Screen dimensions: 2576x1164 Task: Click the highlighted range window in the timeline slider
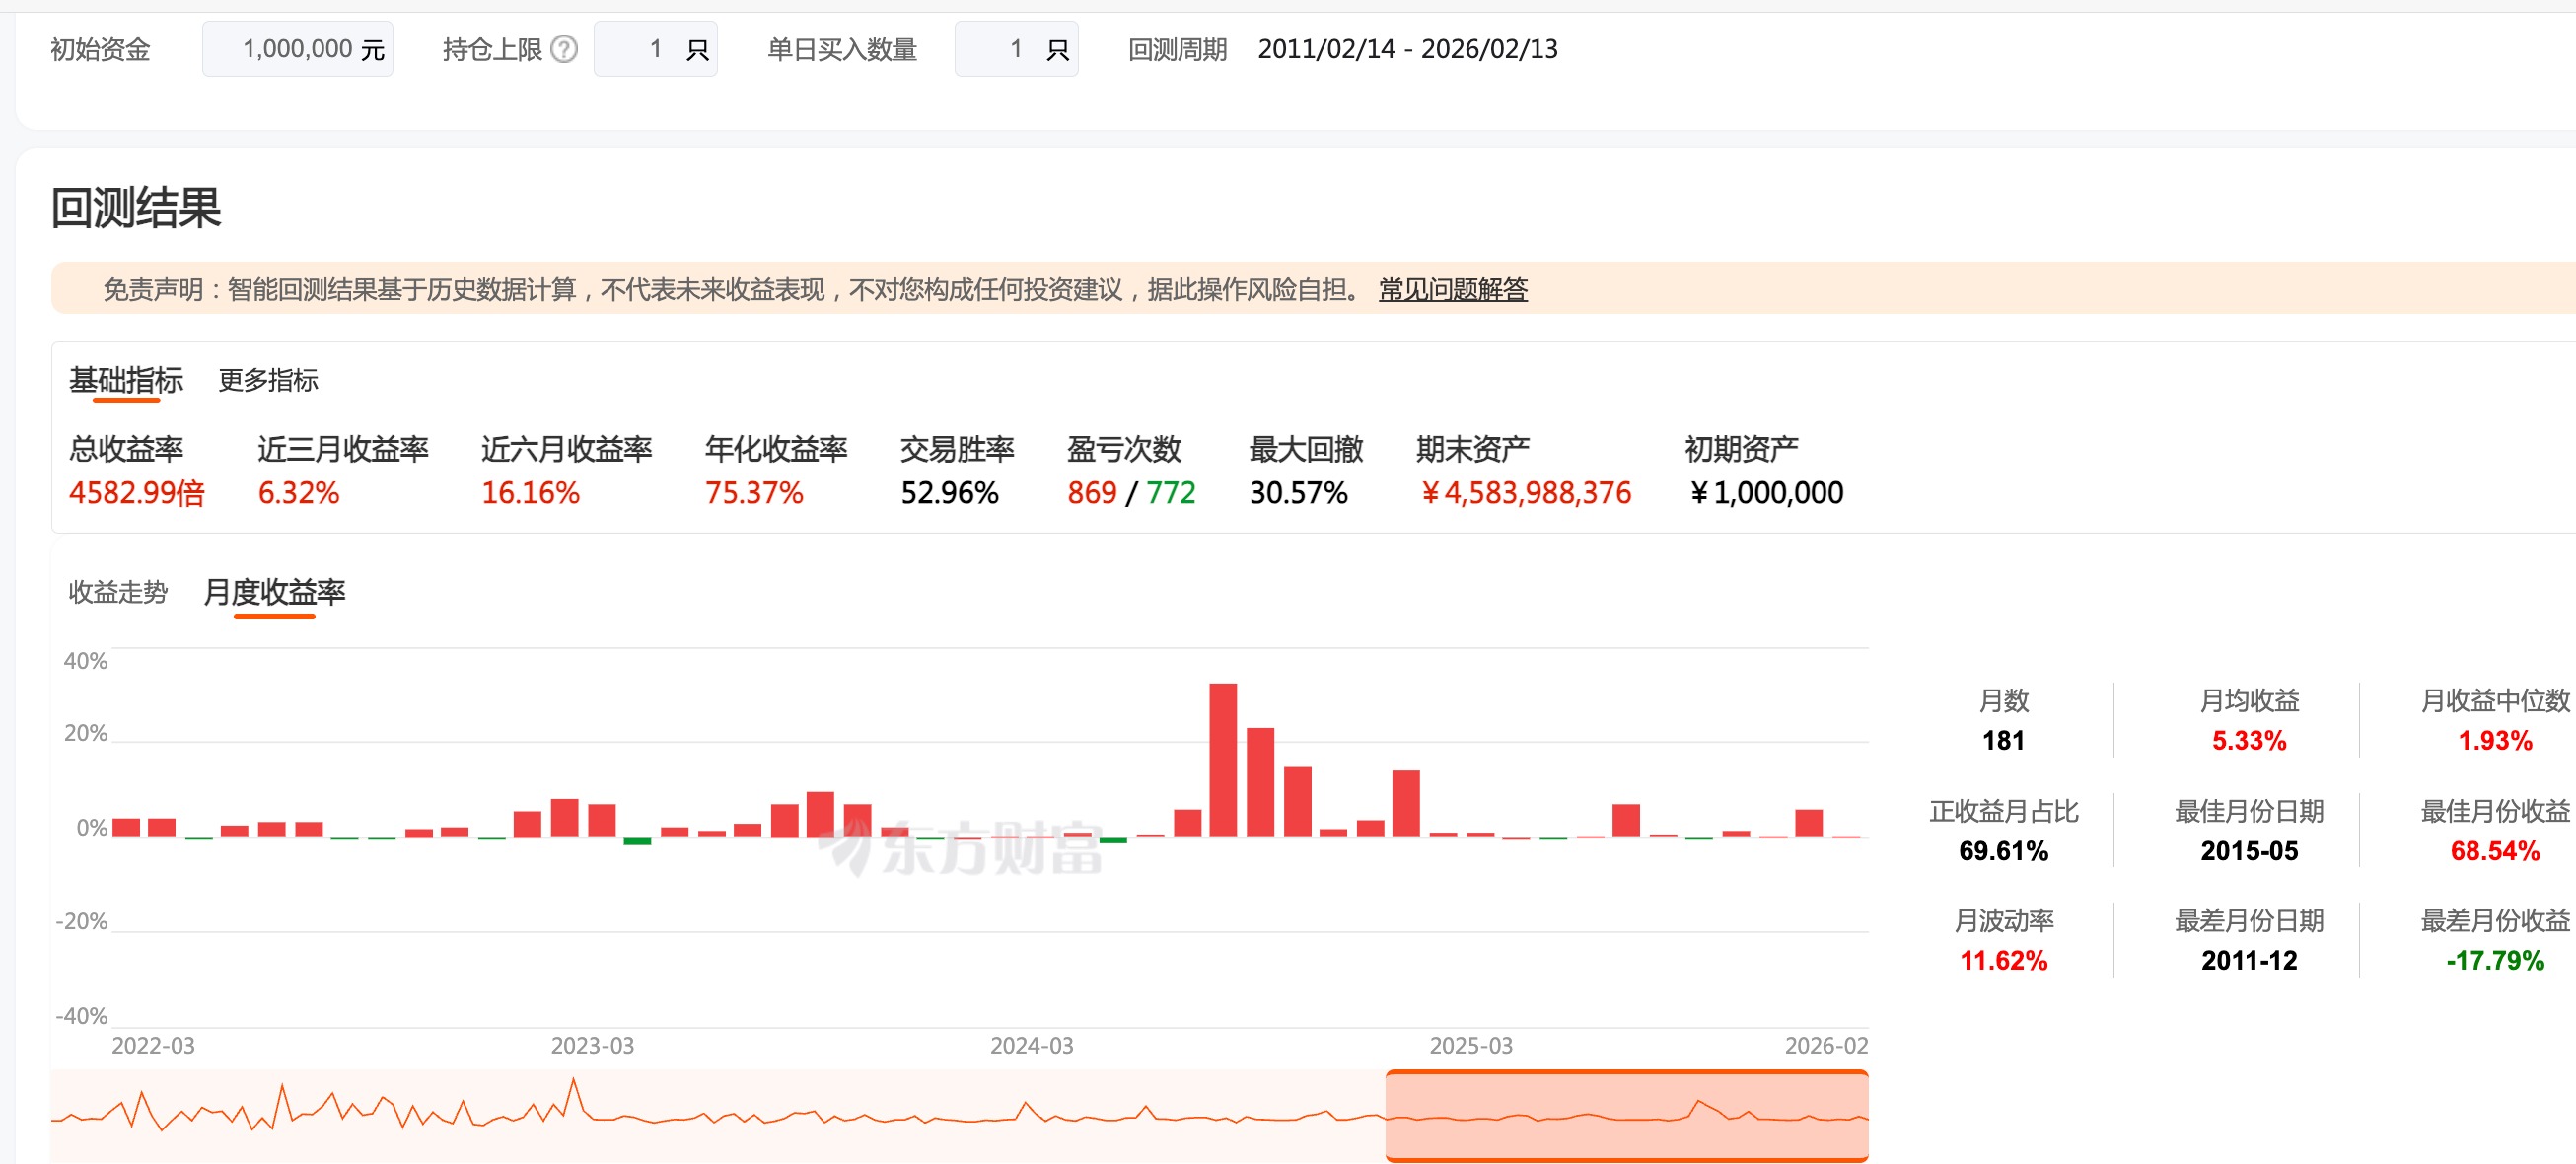coord(1626,1116)
